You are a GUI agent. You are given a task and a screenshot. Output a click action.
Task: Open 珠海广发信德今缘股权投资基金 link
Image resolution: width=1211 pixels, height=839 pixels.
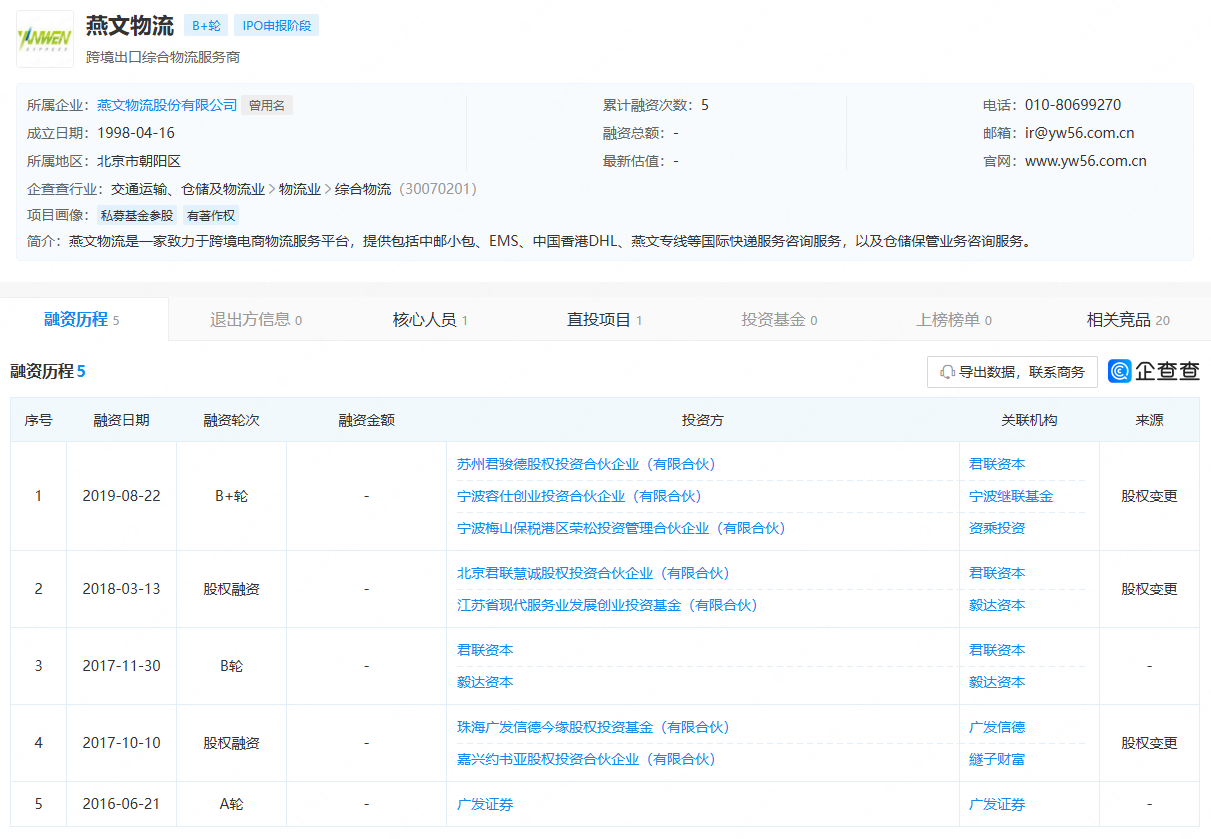point(593,727)
